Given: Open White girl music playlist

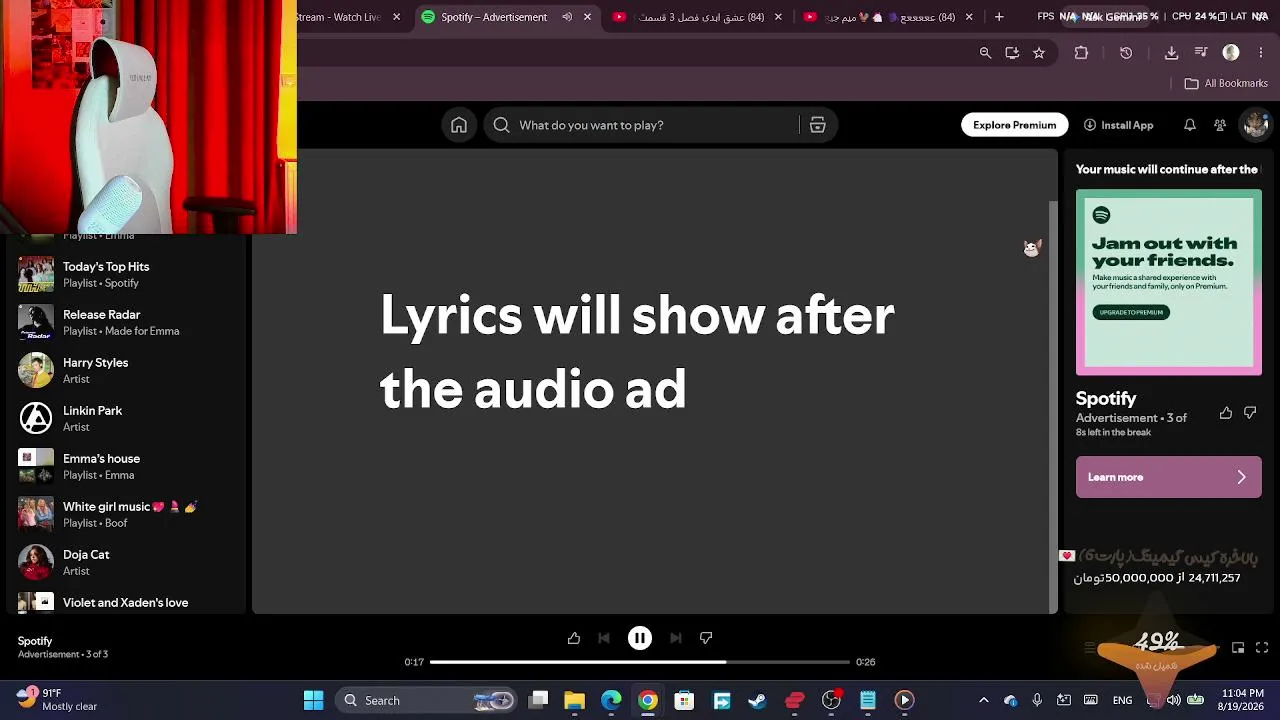Looking at the screenshot, I should pos(124,514).
